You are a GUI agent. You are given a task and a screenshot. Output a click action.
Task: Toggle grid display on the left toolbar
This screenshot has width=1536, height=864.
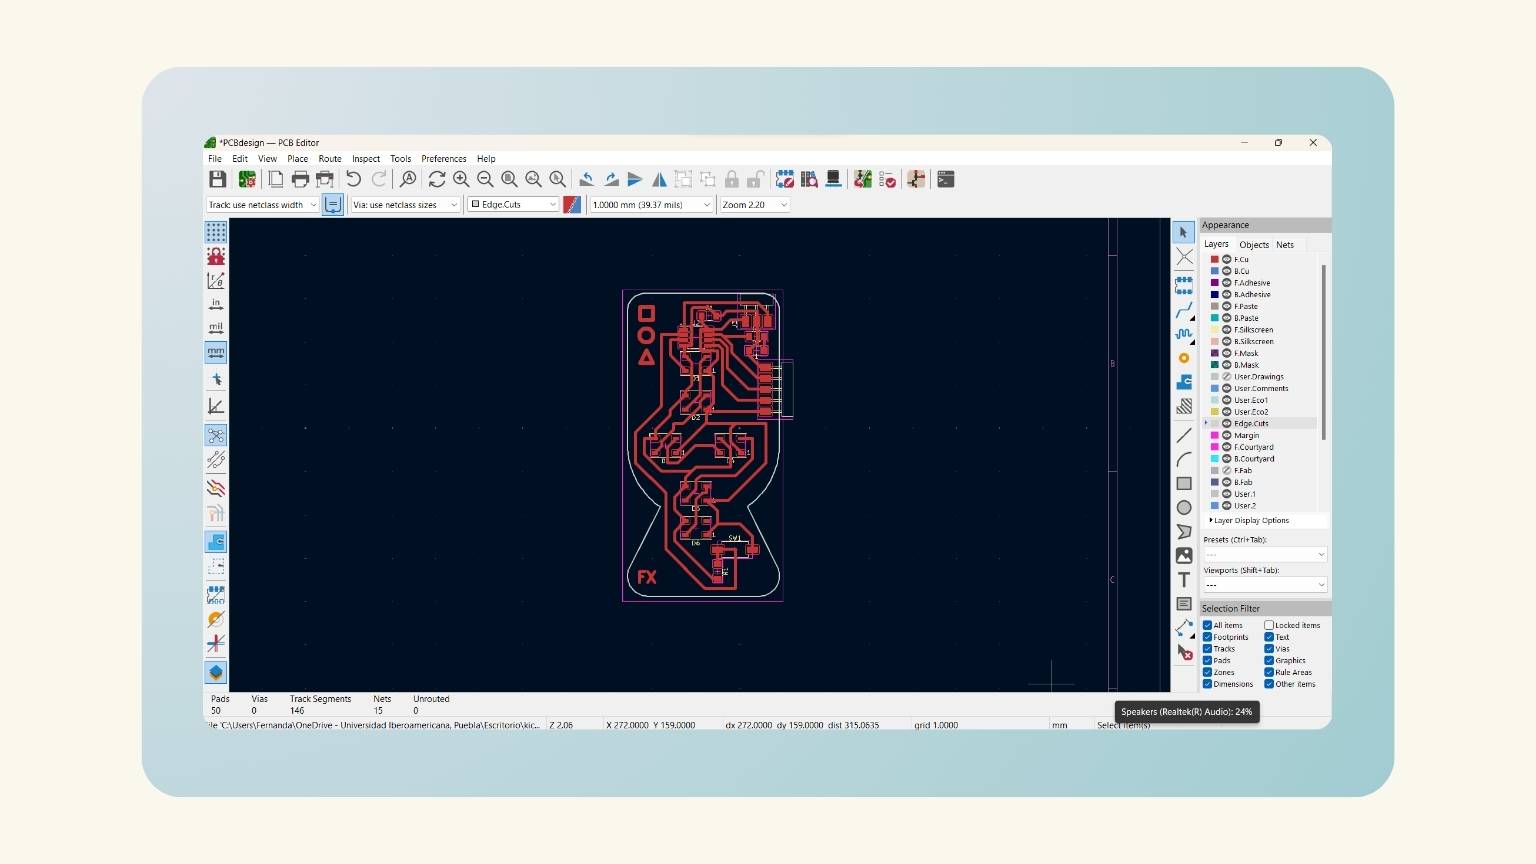click(x=216, y=232)
